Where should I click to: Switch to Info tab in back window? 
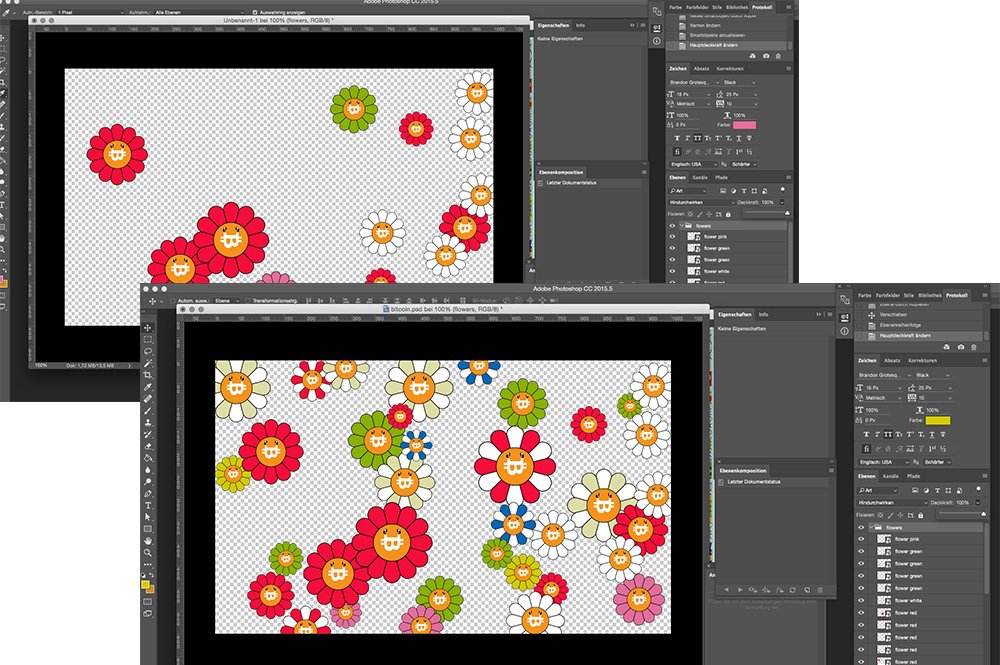click(x=580, y=26)
